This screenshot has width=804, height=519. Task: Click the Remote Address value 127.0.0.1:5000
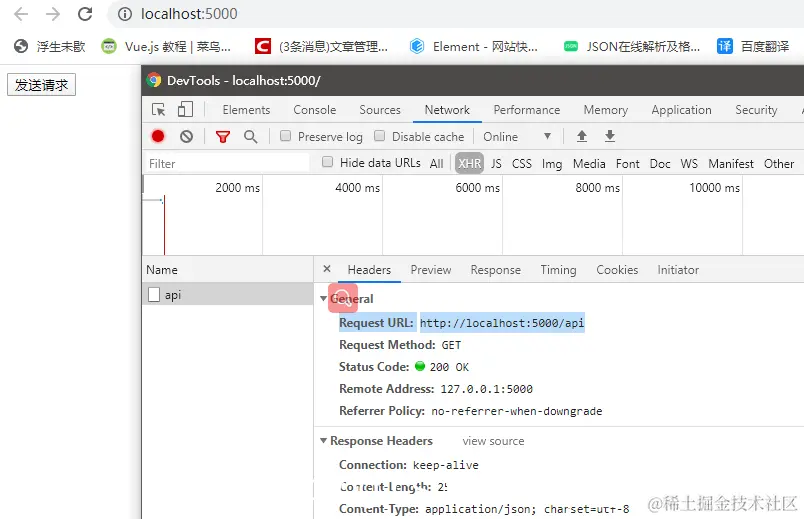[x=487, y=389]
